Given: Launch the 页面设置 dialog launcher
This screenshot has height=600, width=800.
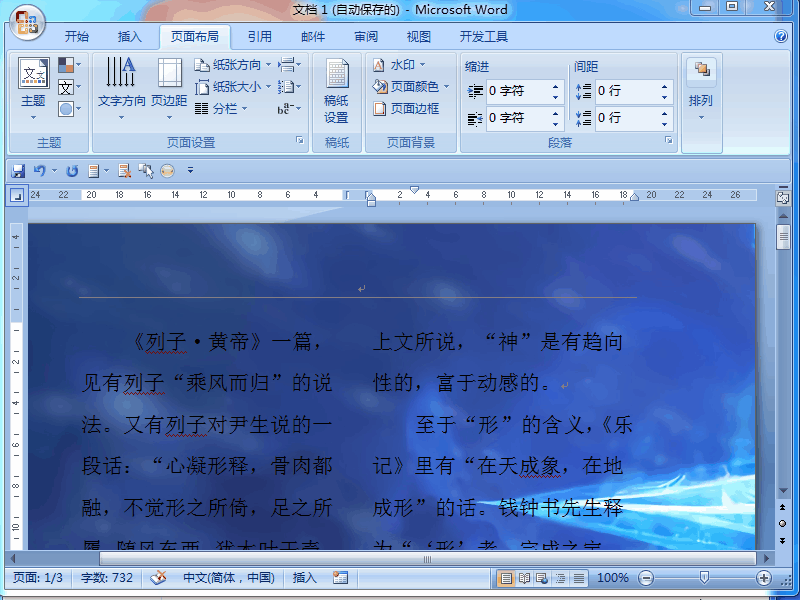Looking at the screenshot, I should (300, 140).
